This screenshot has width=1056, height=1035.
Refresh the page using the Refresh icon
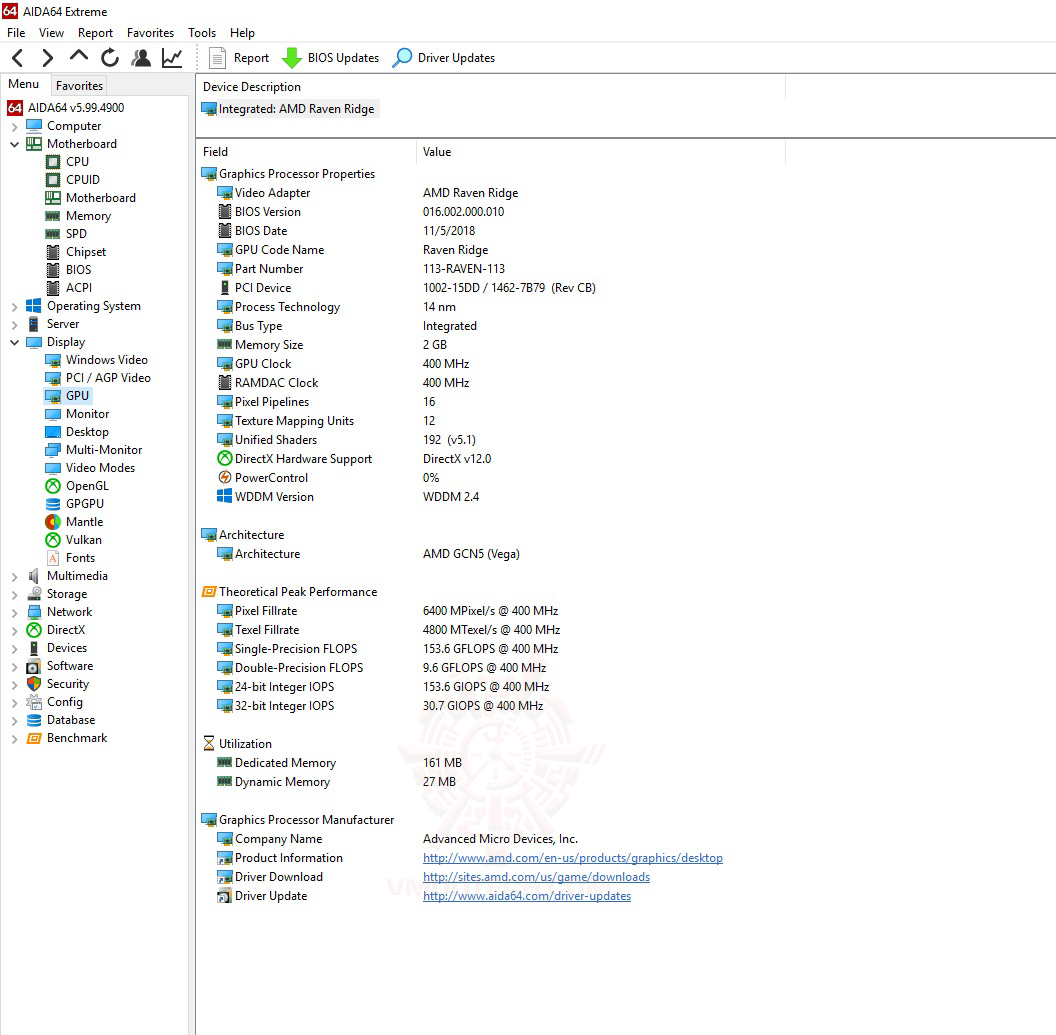point(110,58)
